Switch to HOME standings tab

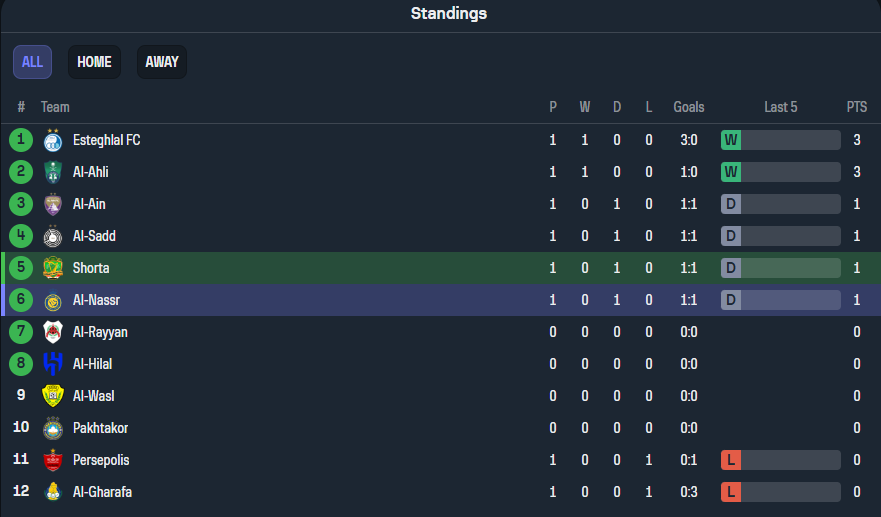94,62
